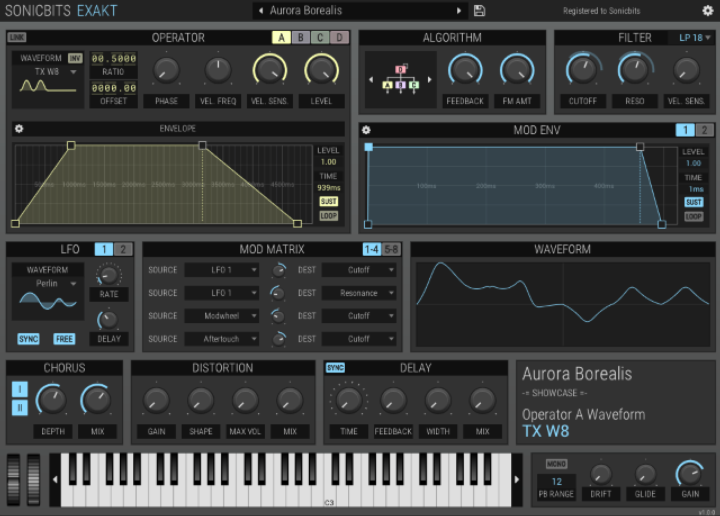
Task: Enable Chorus mode I button
Action: click(x=20, y=389)
